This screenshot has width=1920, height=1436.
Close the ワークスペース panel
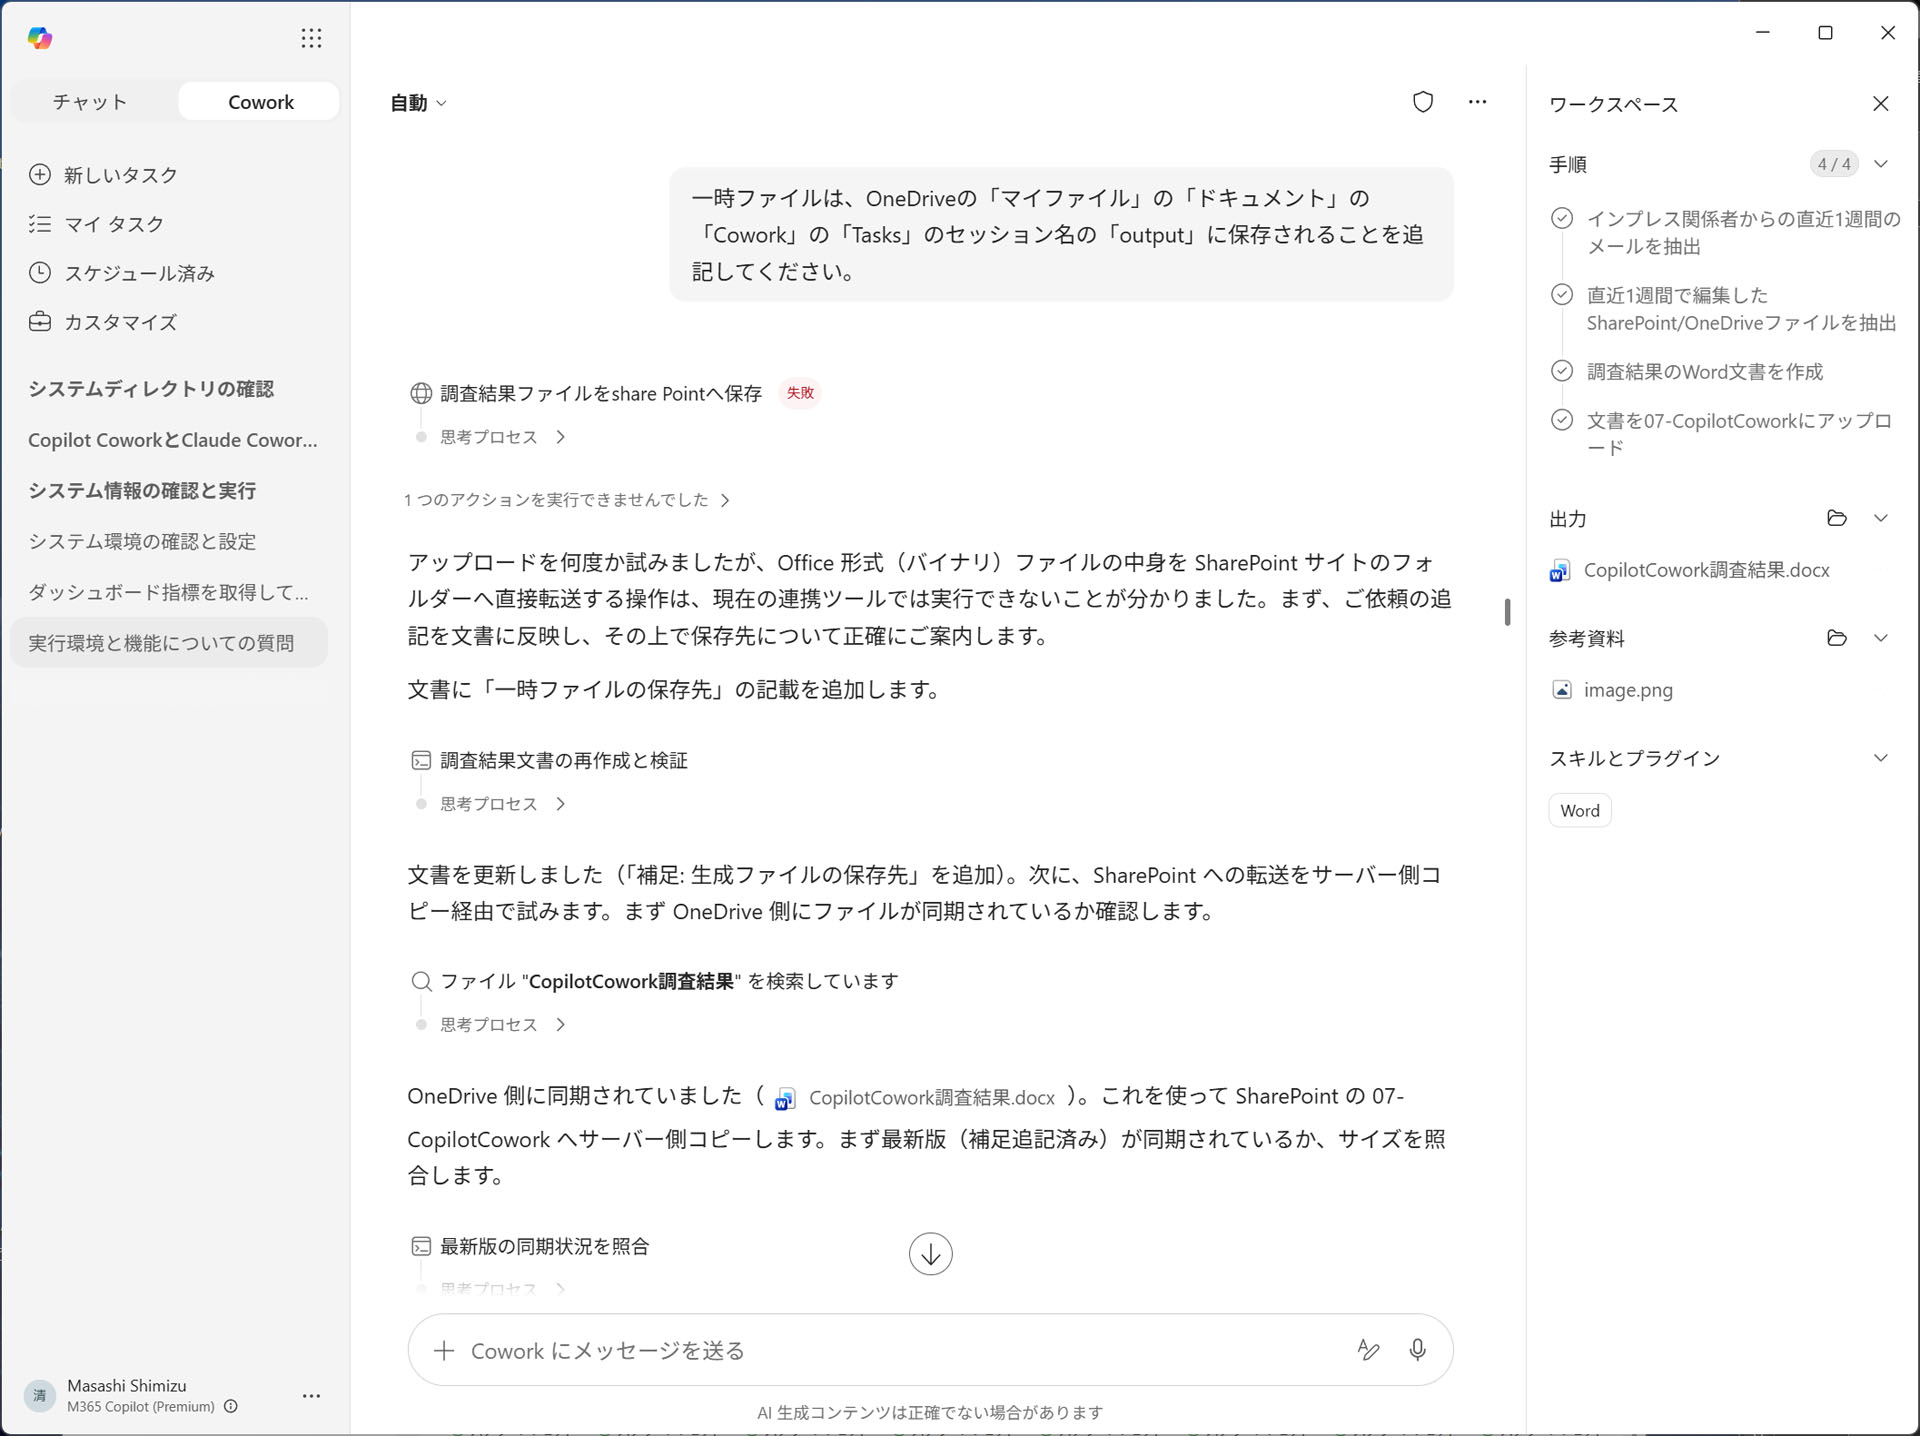pos(1880,104)
